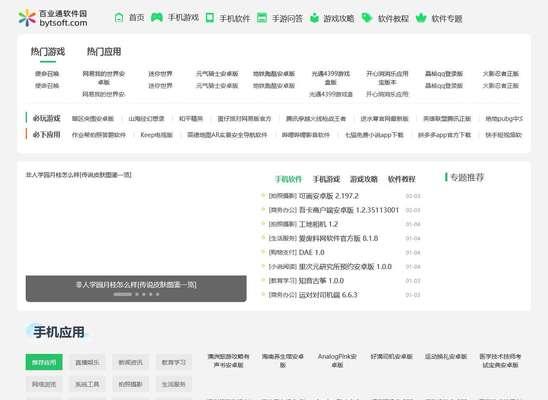Select the 手机软件 tab in the news list
This screenshot has height=400, width=548.
[x=288, y=179]
